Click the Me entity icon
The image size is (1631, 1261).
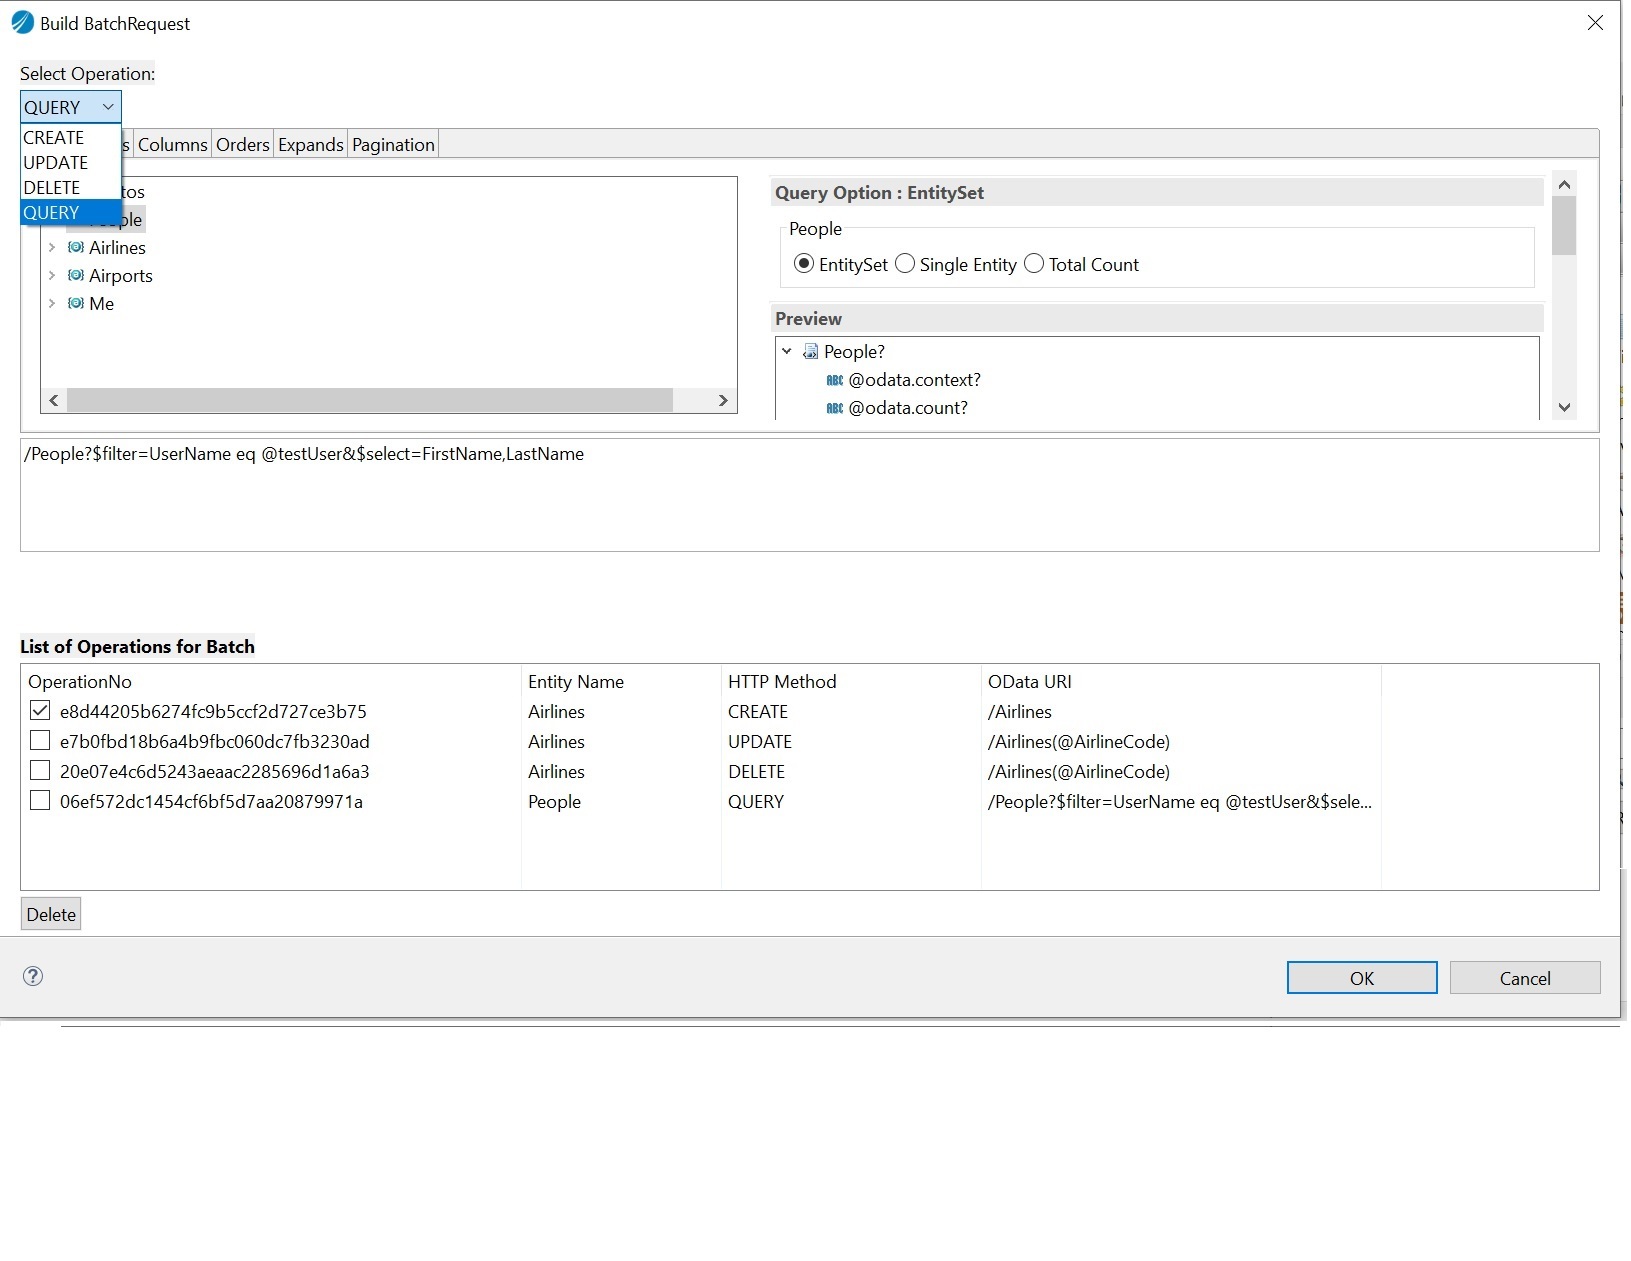pos(76,303)
